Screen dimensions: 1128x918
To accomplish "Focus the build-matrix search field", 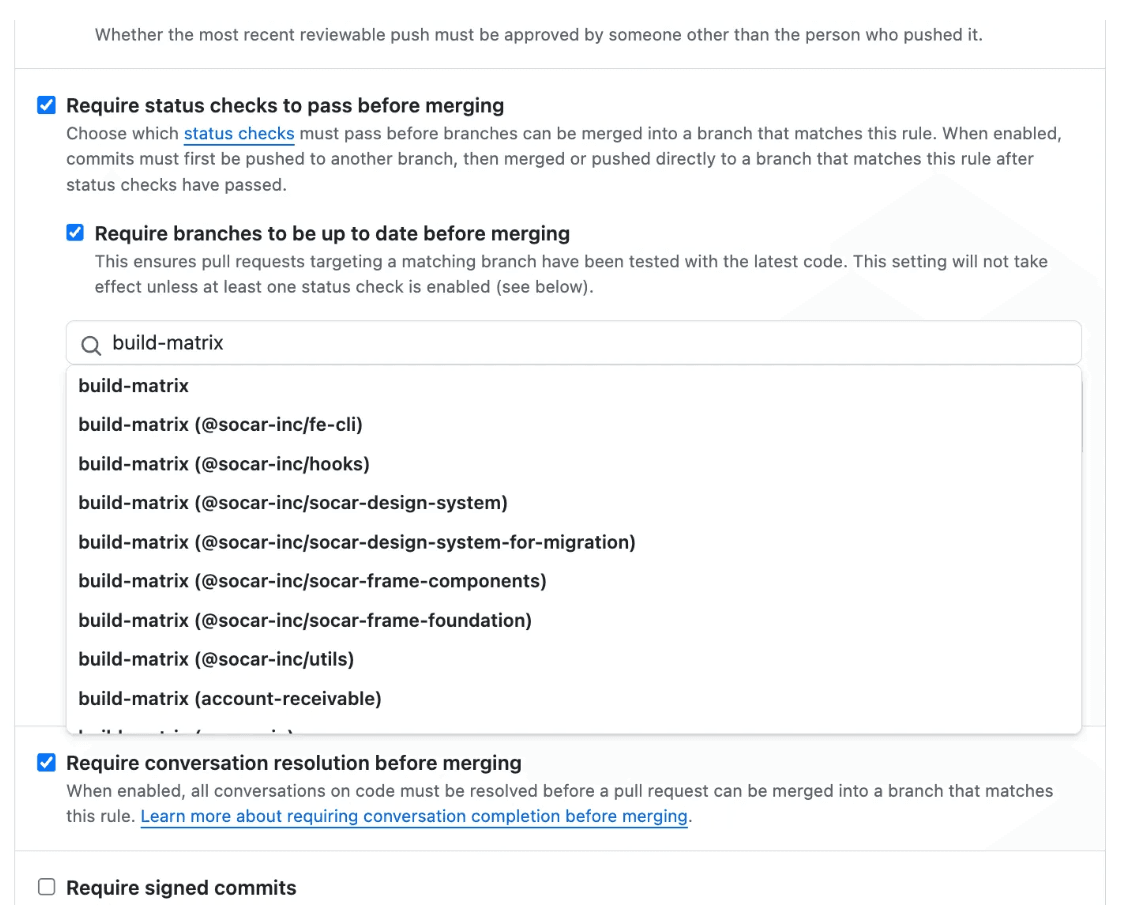I will point(573,342).
